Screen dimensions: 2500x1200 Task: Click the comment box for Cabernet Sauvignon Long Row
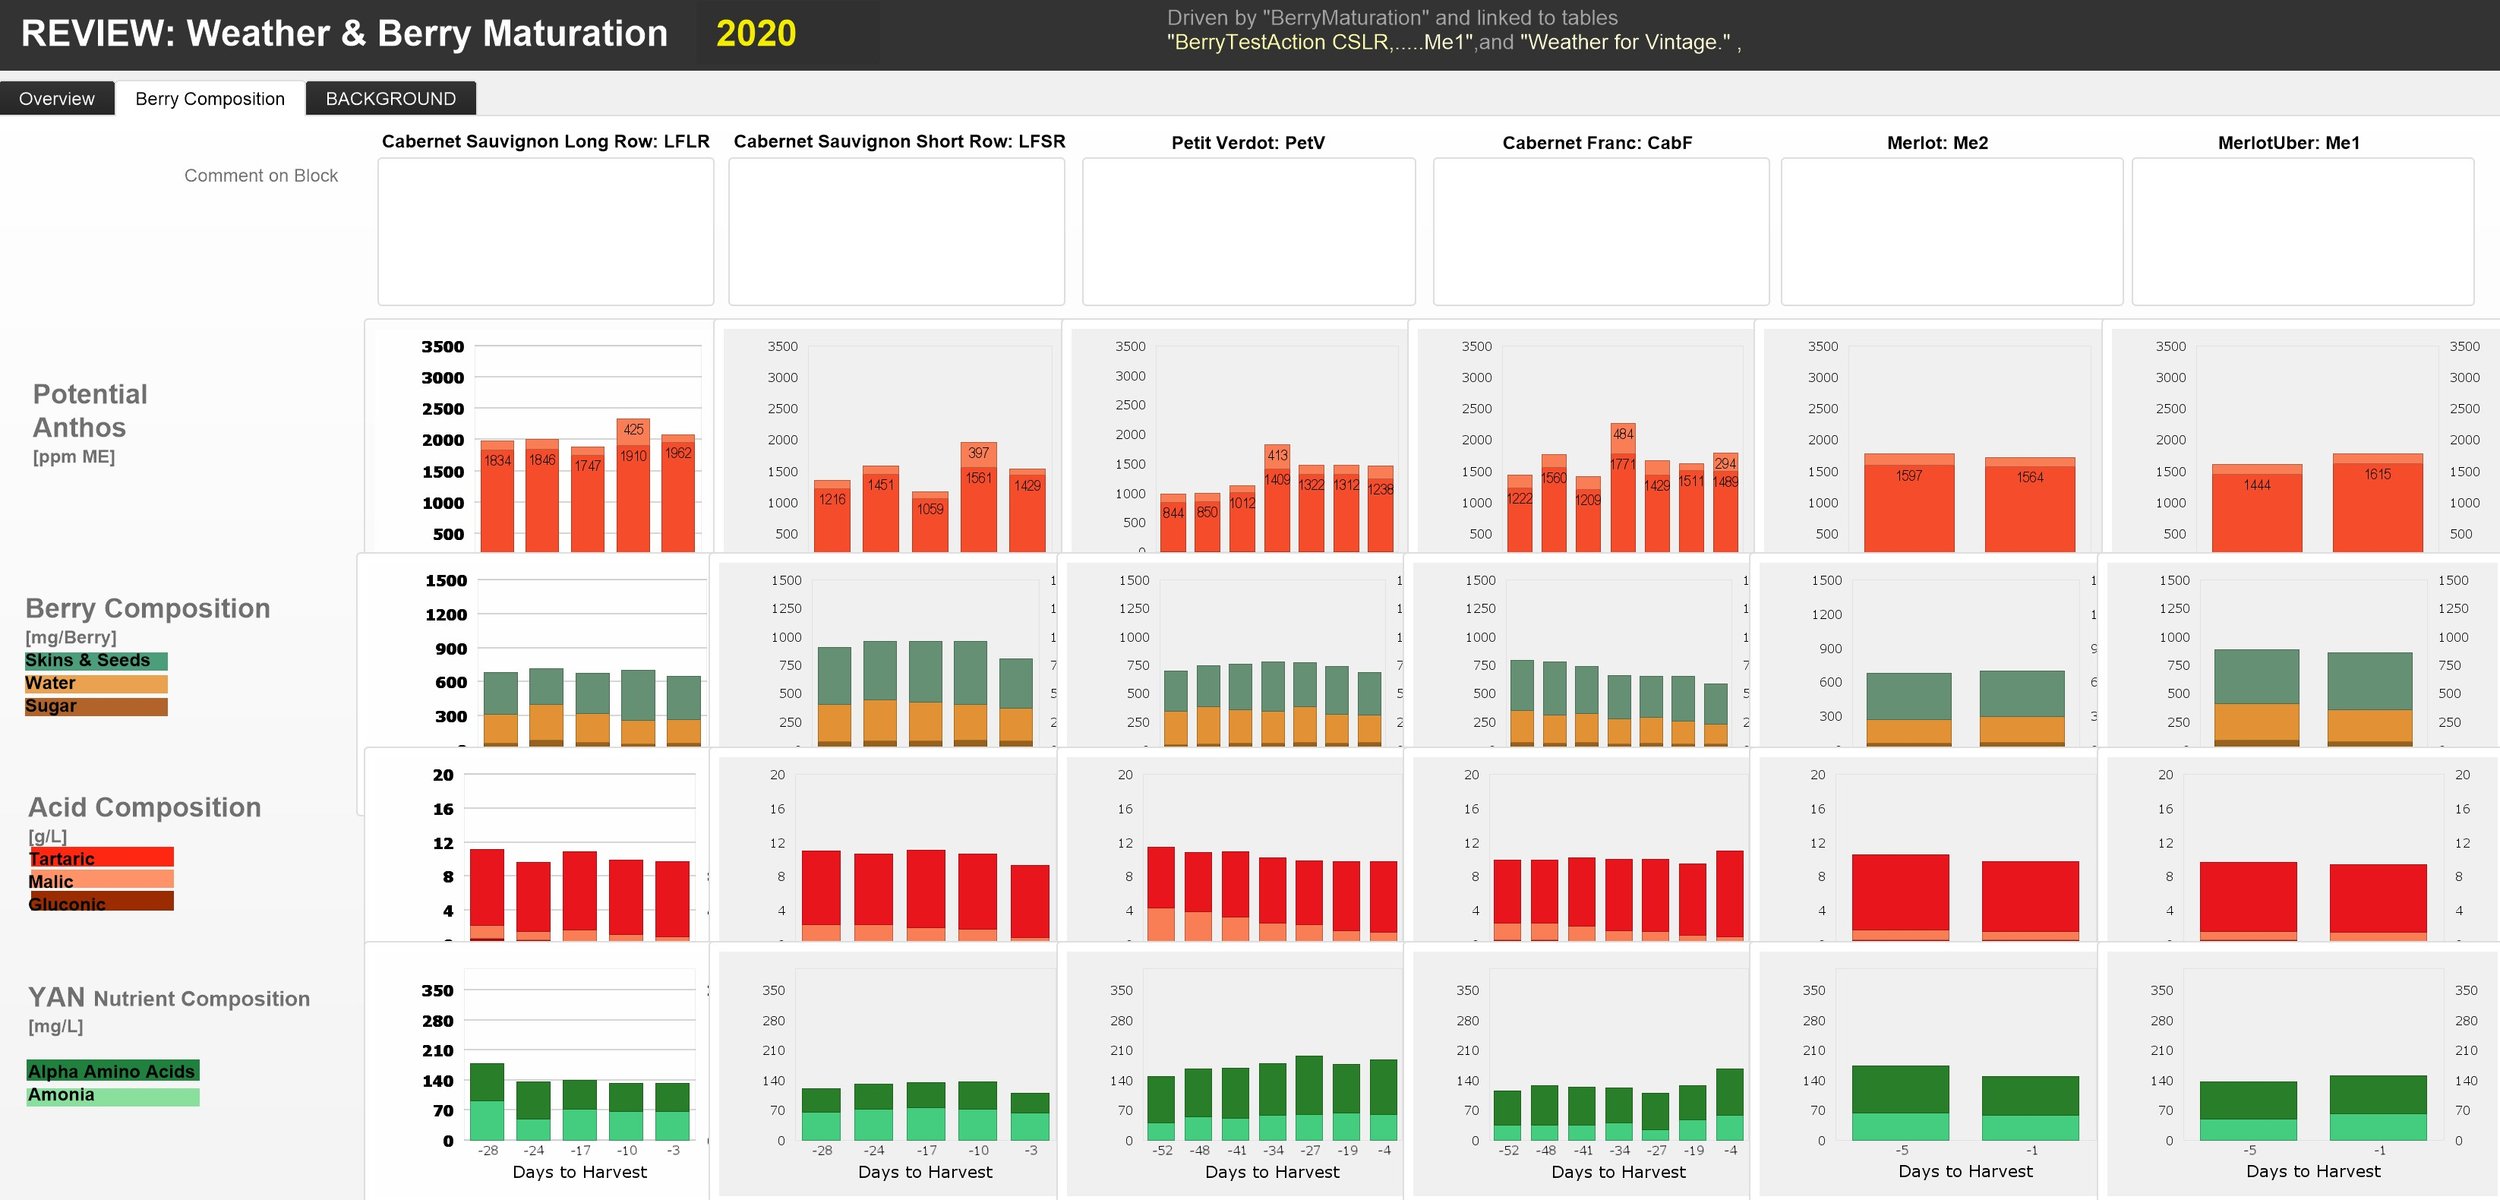point(546,231)
